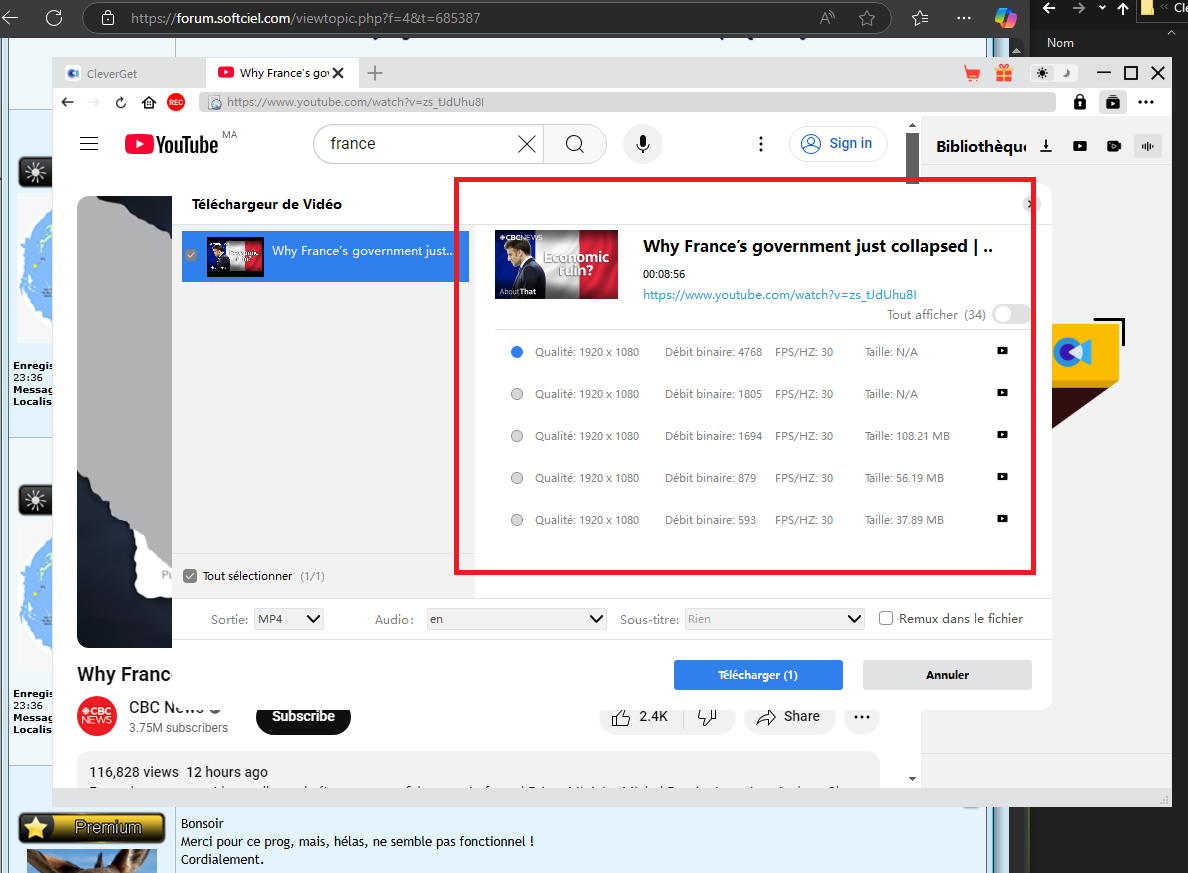Screen dimensions: 1188x873
Task: Open CleverGet three-dot more menu
Action: [x=1146, y=102]
